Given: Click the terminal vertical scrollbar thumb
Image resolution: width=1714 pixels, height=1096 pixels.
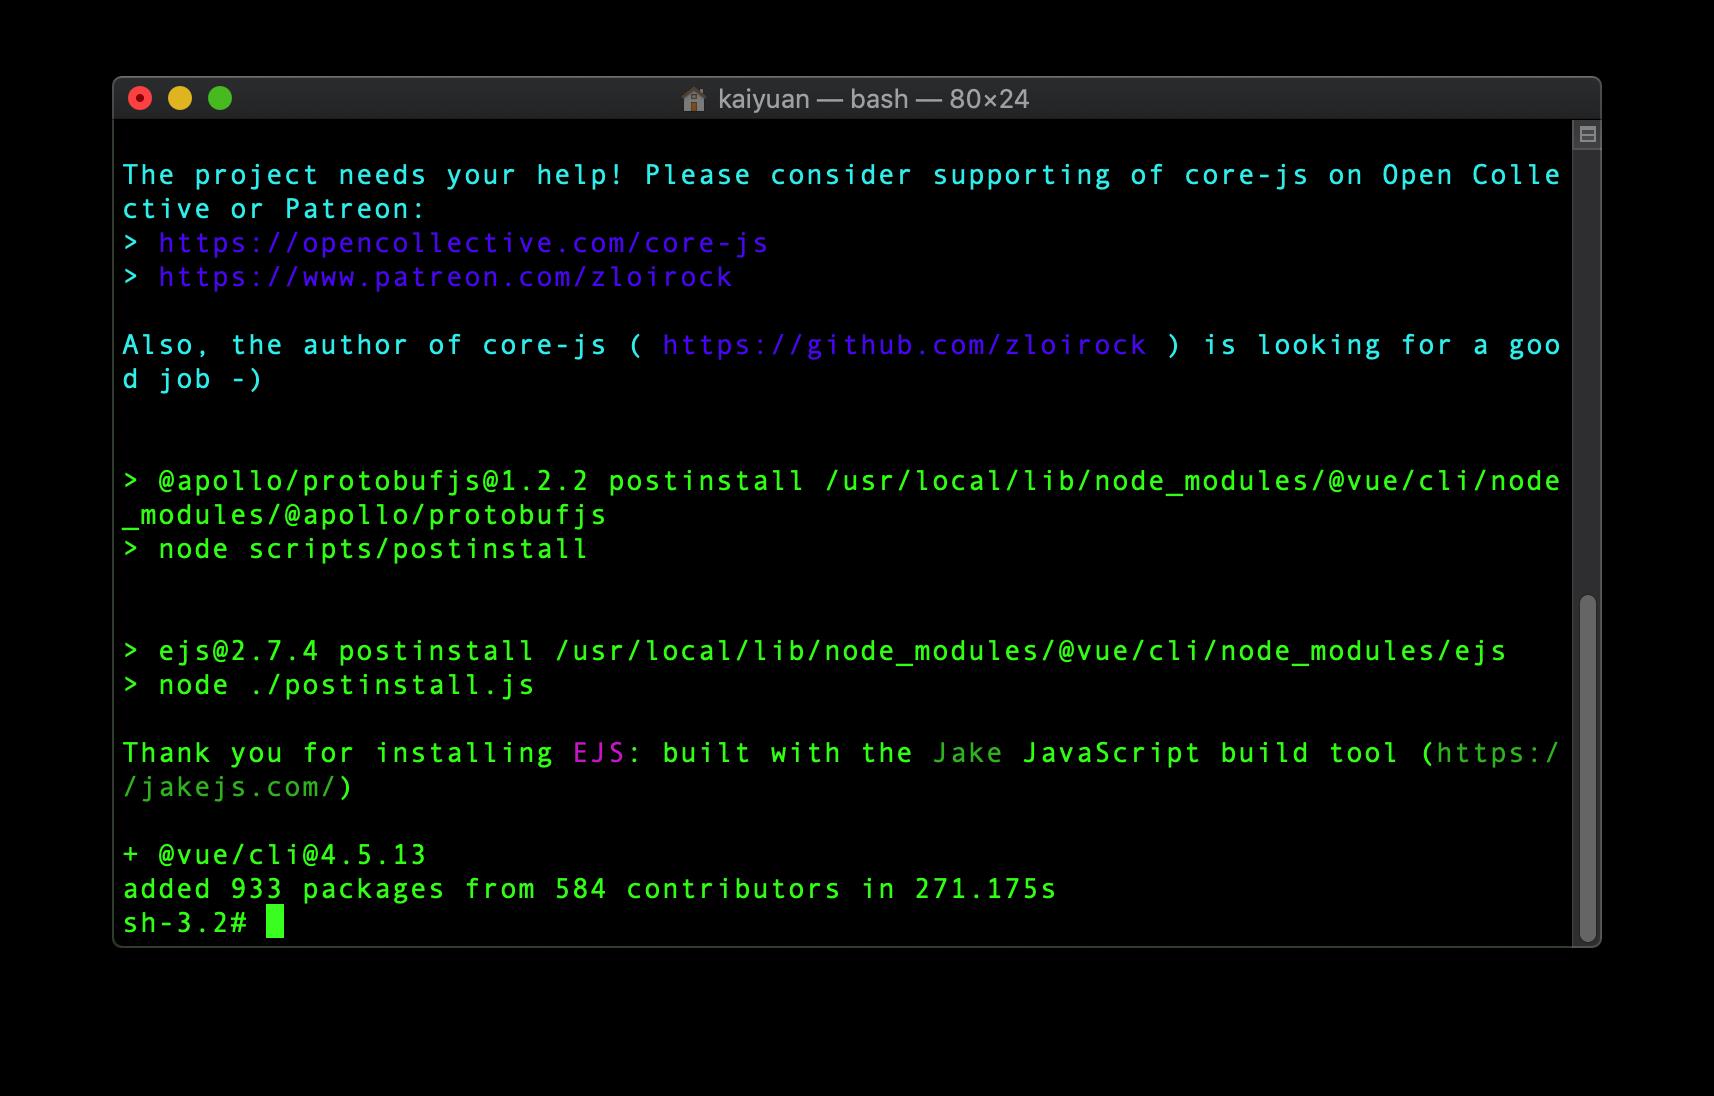Looking at the screenshot, I should click(x=1587, y=768).
